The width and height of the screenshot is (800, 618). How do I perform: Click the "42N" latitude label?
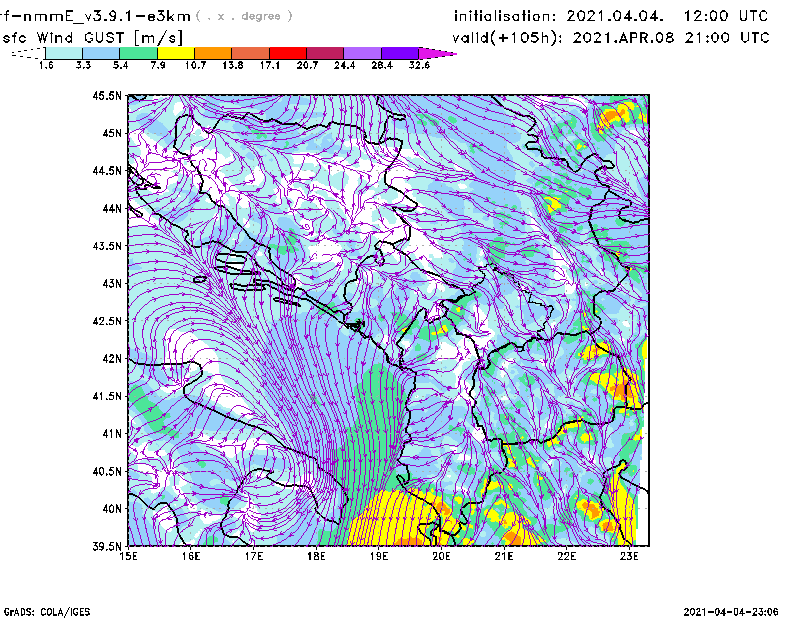coord(112,359)
